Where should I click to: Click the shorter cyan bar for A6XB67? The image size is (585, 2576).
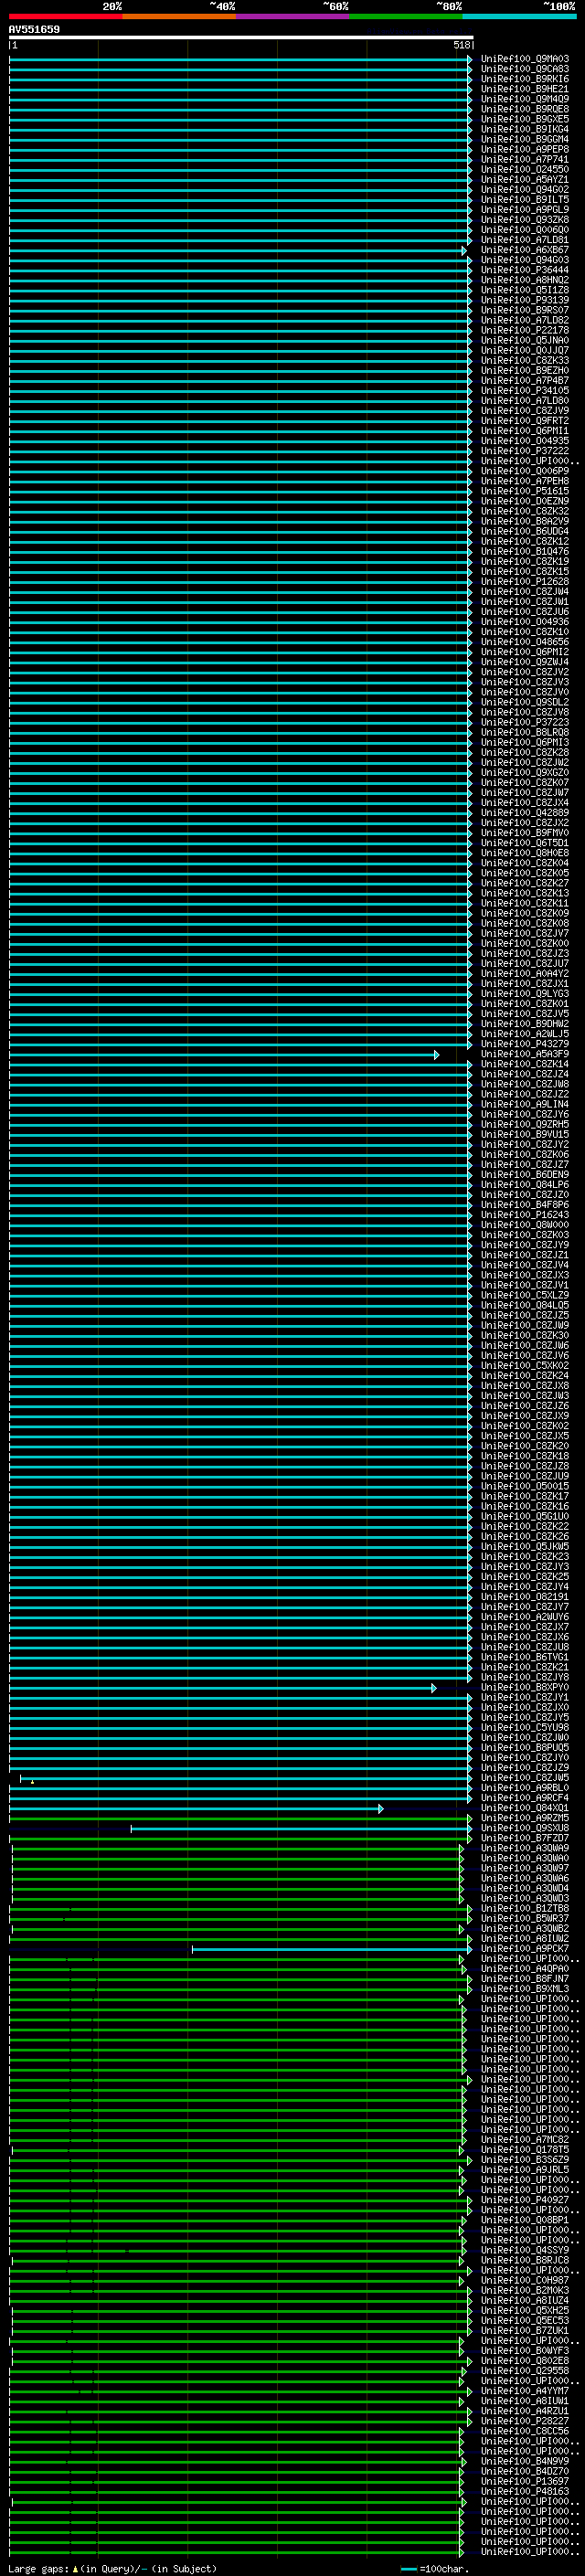tap(238, 251)
